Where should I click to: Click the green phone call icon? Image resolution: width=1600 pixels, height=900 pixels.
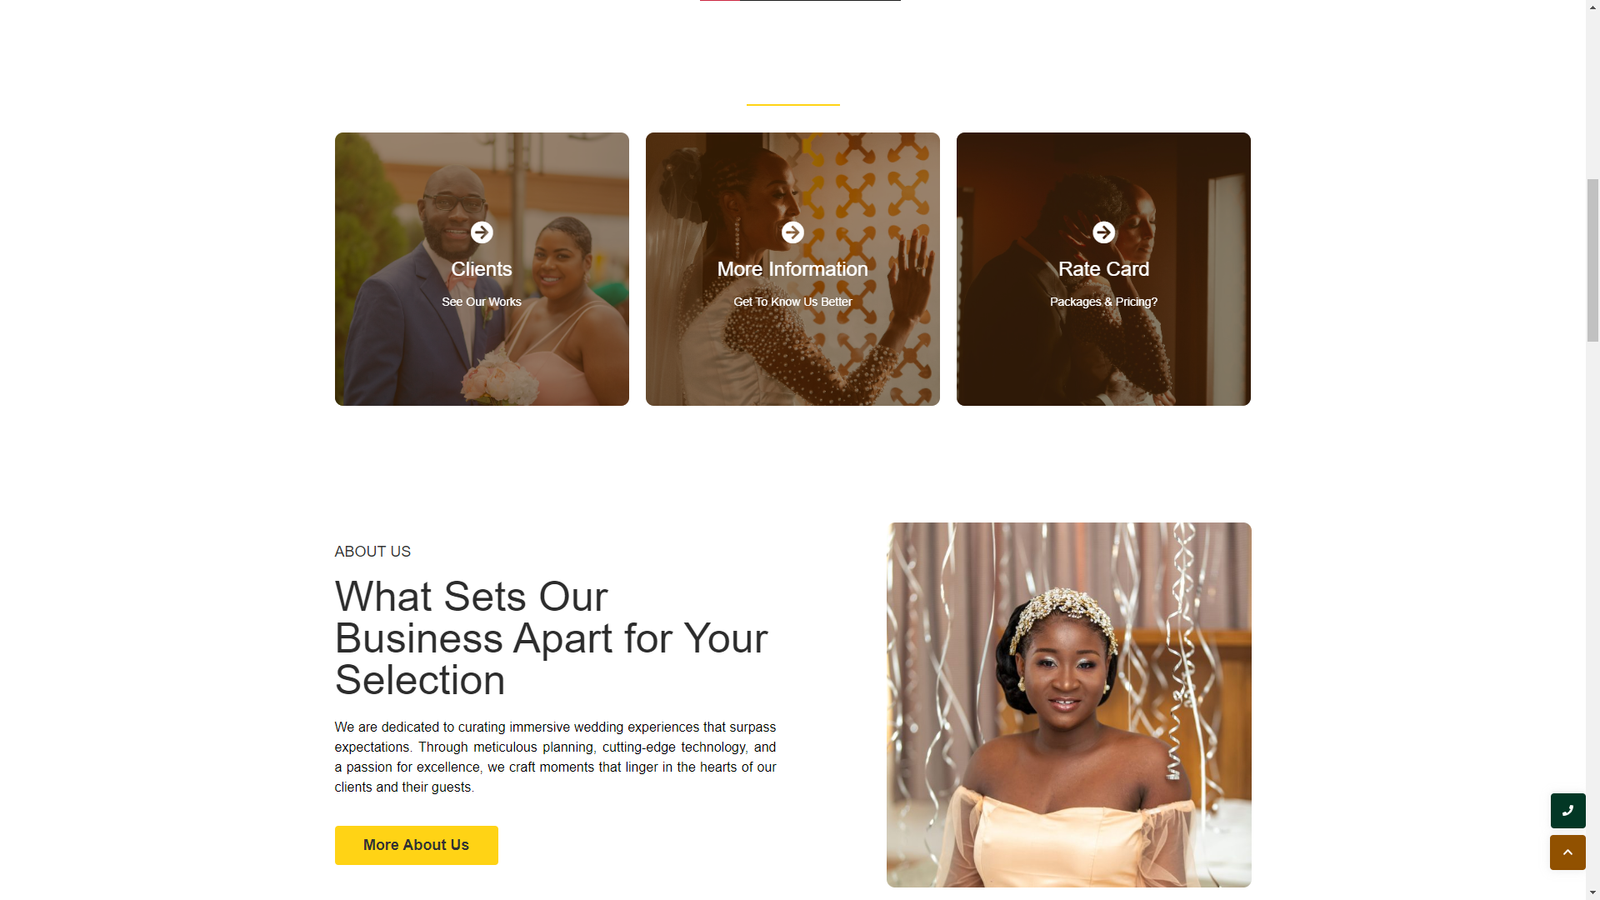coord(1567,811)
